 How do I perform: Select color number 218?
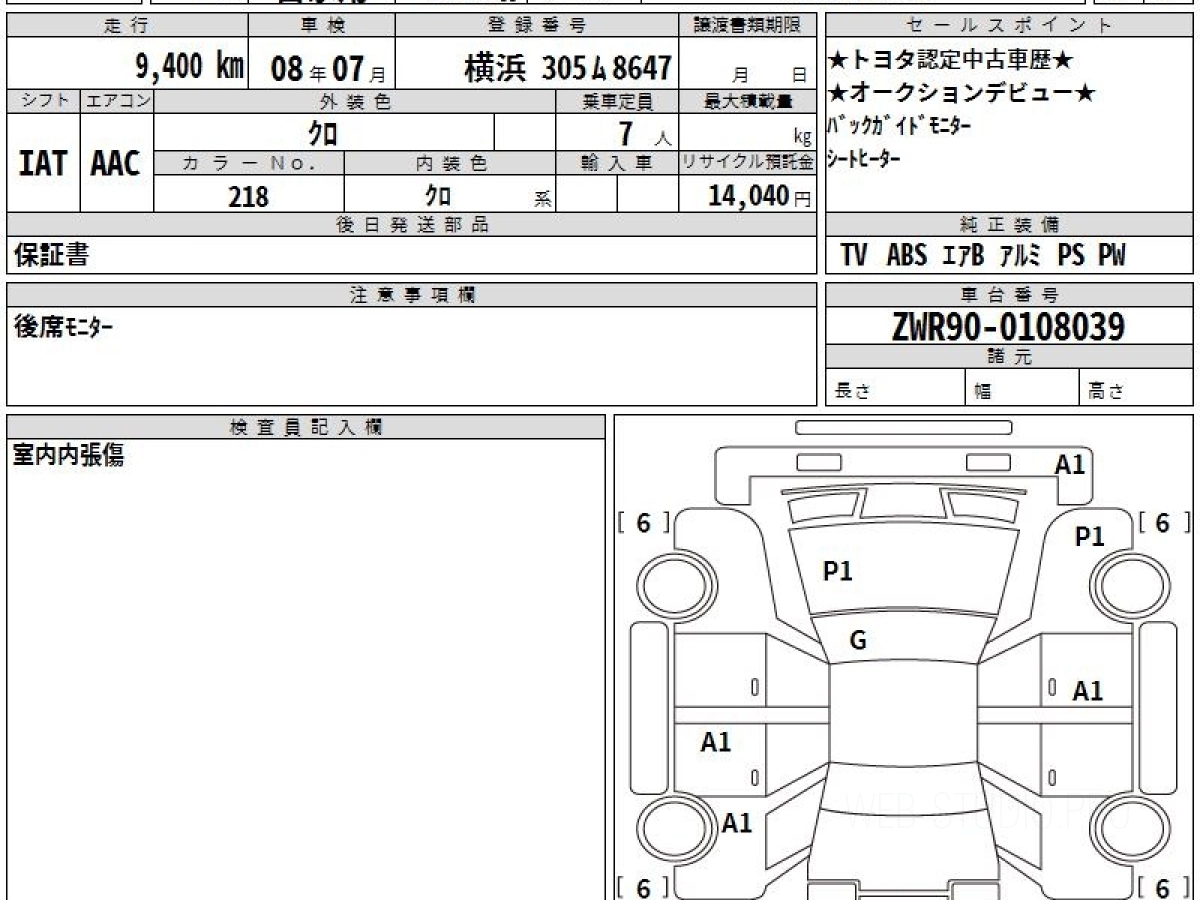pyautogui.click(x=249, y=196)
